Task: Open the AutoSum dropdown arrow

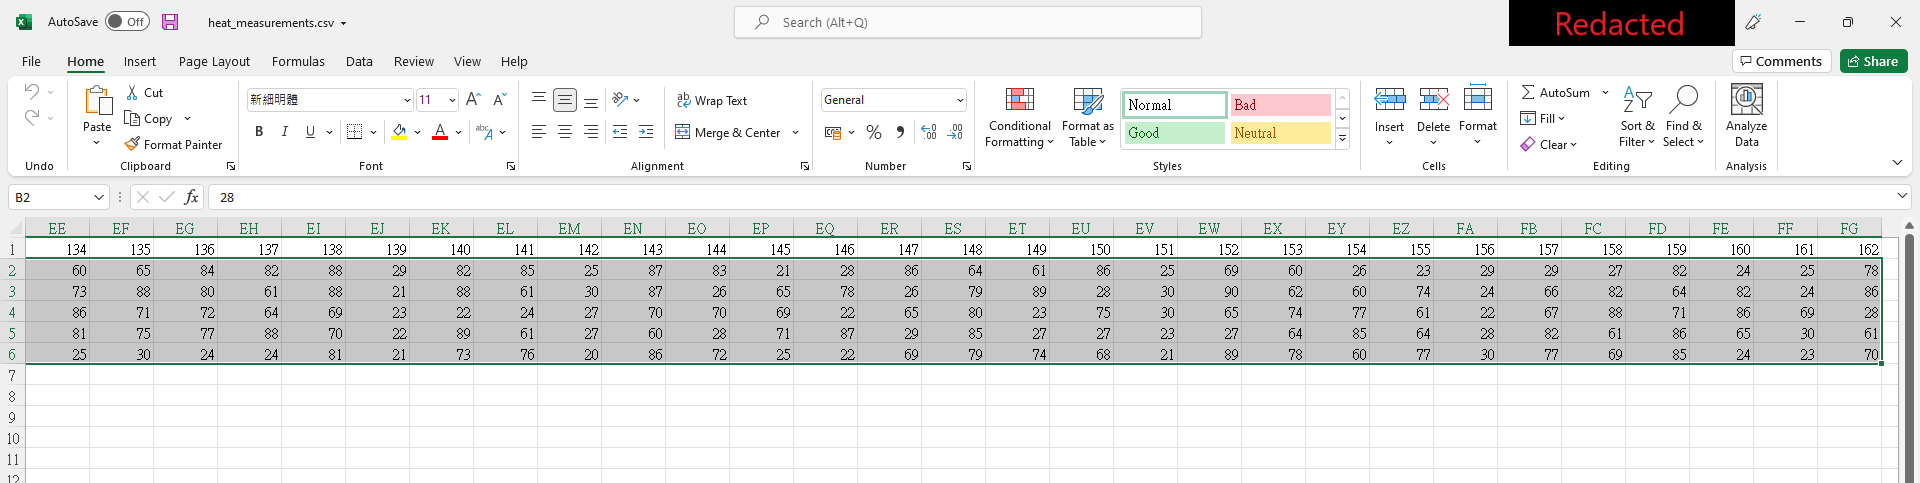Action: click(1605, 92)
